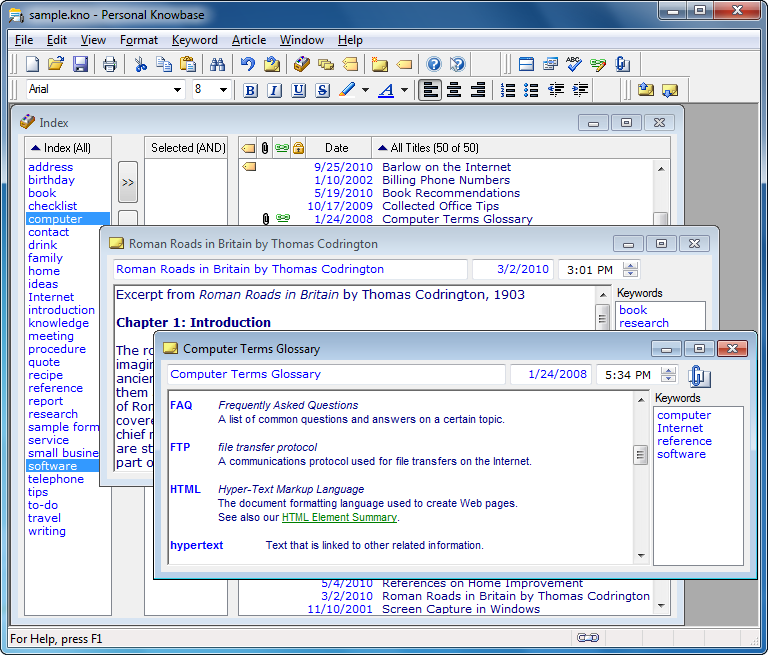Click the Print icon in the toolbar
The image size is (768, 655).
[109, 65]
